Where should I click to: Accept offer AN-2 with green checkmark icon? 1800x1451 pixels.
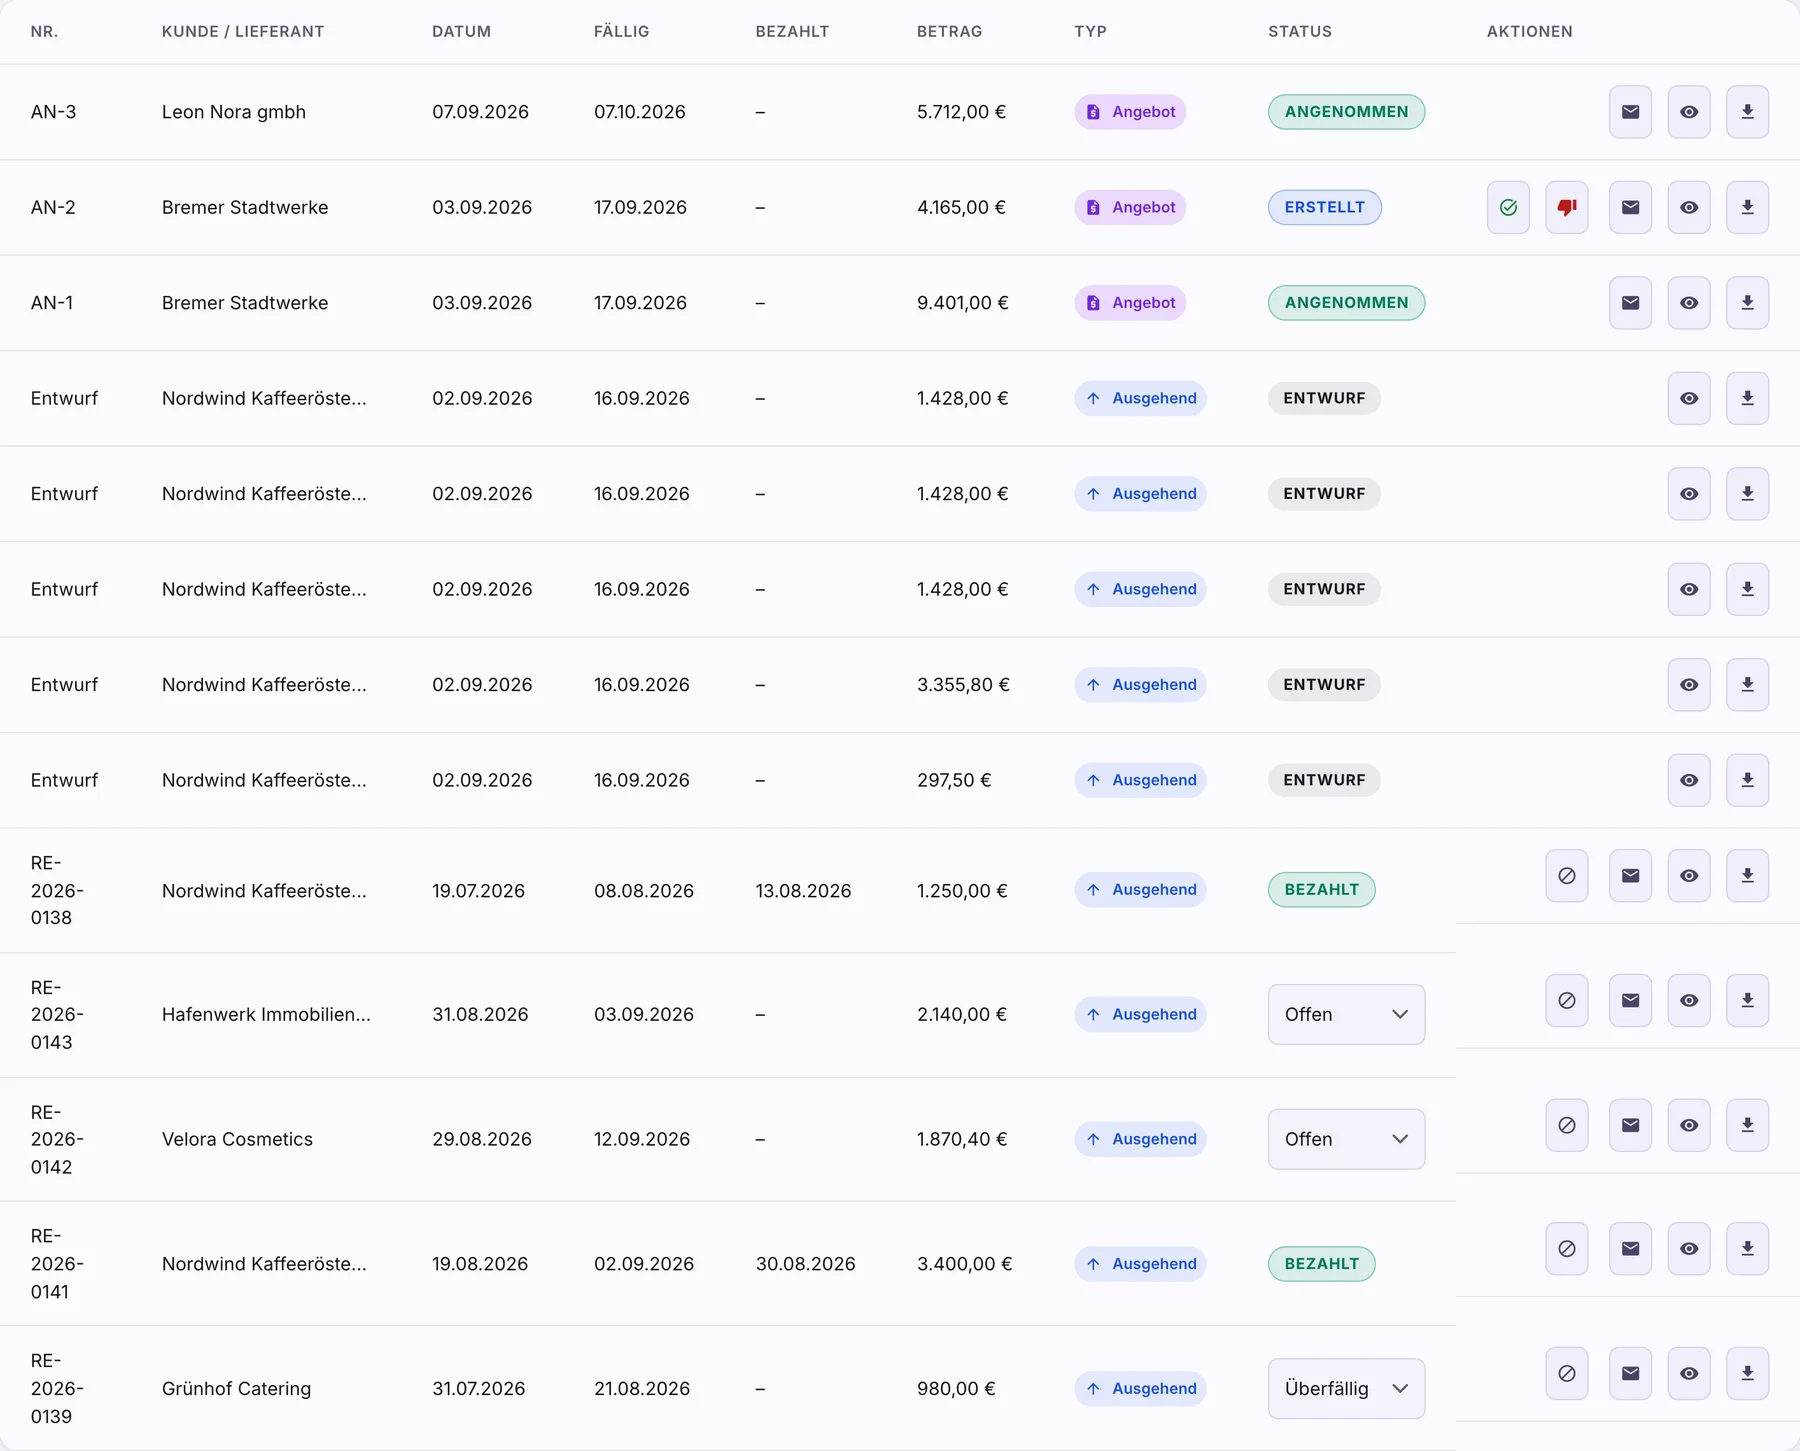click(x=1508, y=207)
